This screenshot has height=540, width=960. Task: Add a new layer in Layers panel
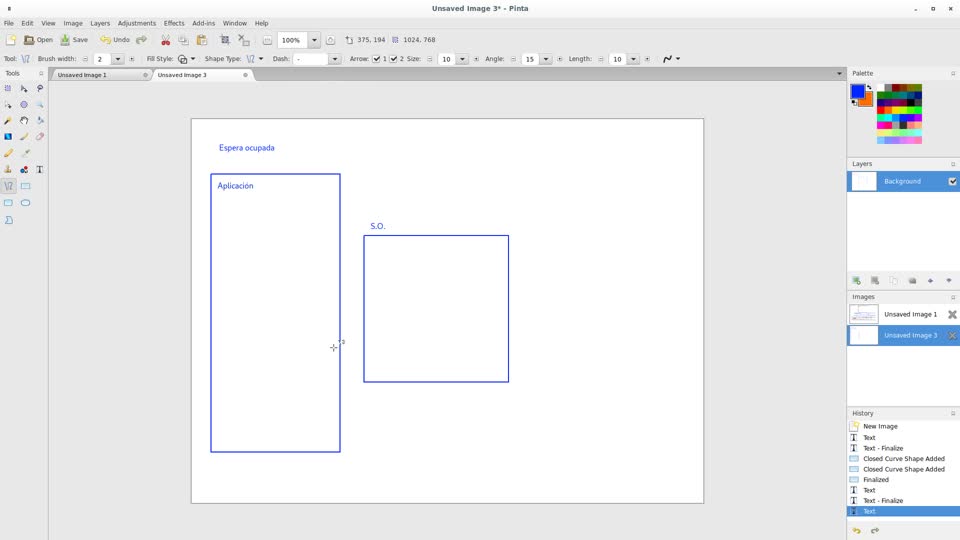pyautogui.click(x=857, y=280)
